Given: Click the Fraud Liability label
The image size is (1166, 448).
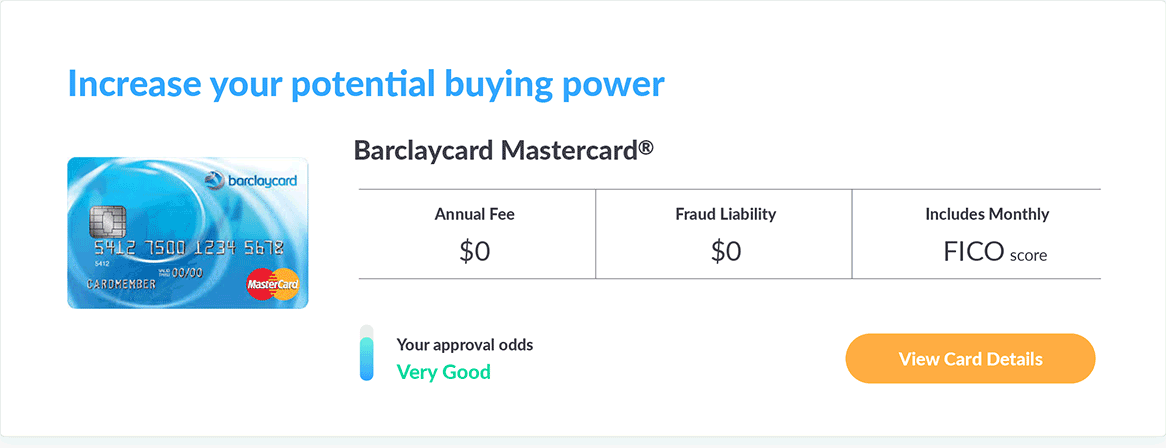Looking at the screenshot, I should 725,214.
